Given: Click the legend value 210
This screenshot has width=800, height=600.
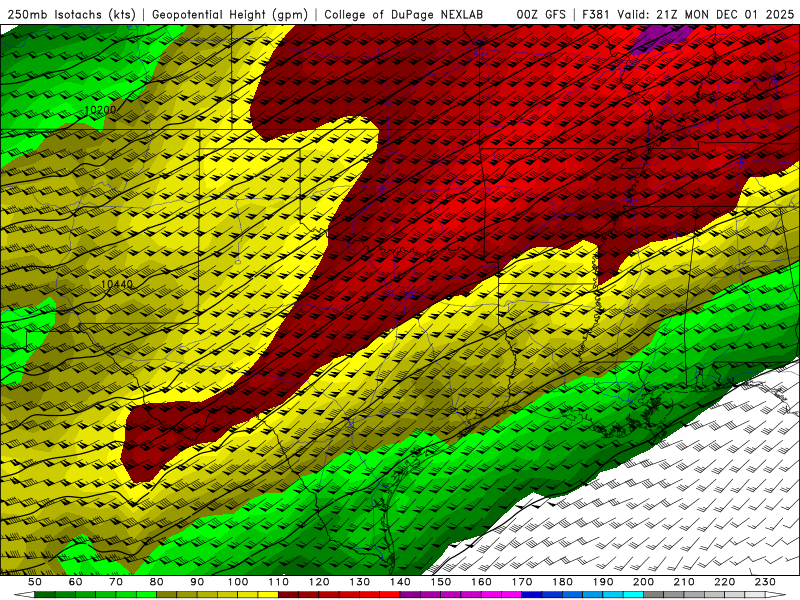Looking at the screenshot, I should click(x=684, y=582).
